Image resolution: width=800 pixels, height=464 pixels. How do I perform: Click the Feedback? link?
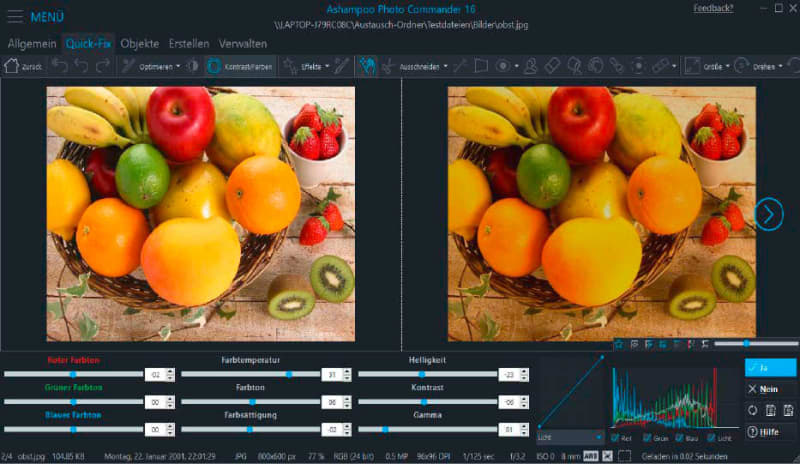(713, 8)
